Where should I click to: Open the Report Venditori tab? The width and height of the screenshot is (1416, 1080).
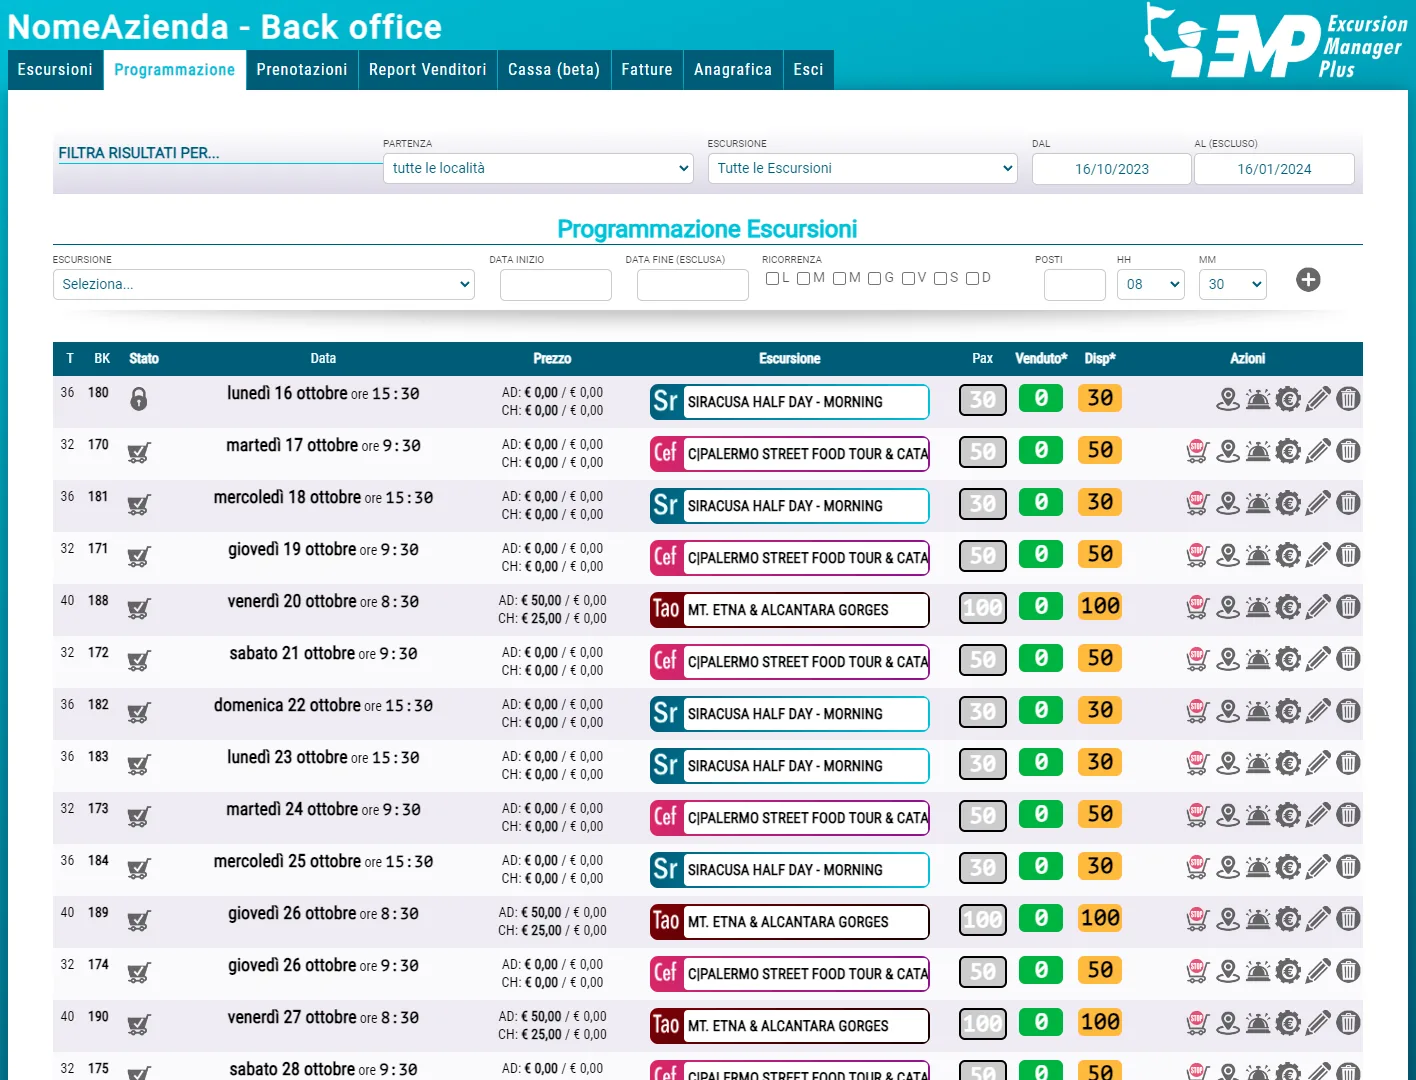click(x=428, y=70)
